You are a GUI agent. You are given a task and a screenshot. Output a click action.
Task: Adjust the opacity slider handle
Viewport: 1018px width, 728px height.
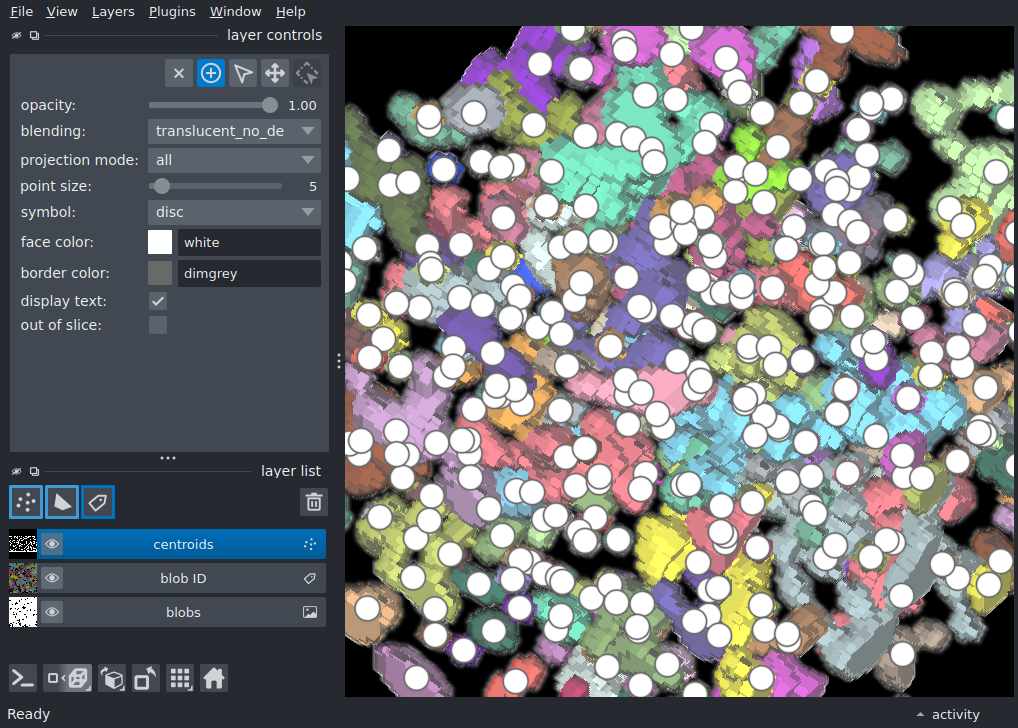(x=269, y=105)
